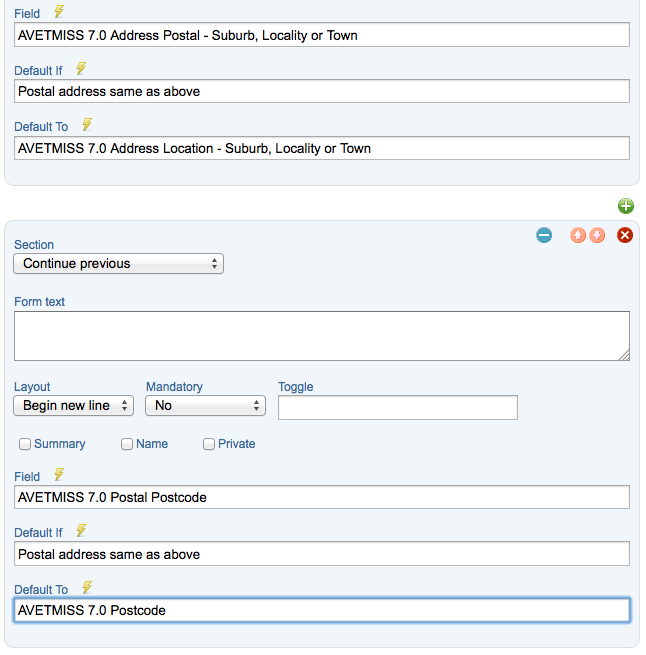Click the lightning icon beside the top Default If label
The width and height of the screenshot is (646, 655).
[x=81, y=69]
